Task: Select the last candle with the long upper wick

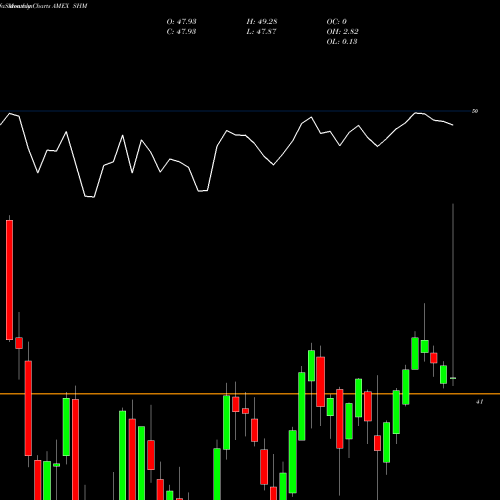Action: coord(453,295)
